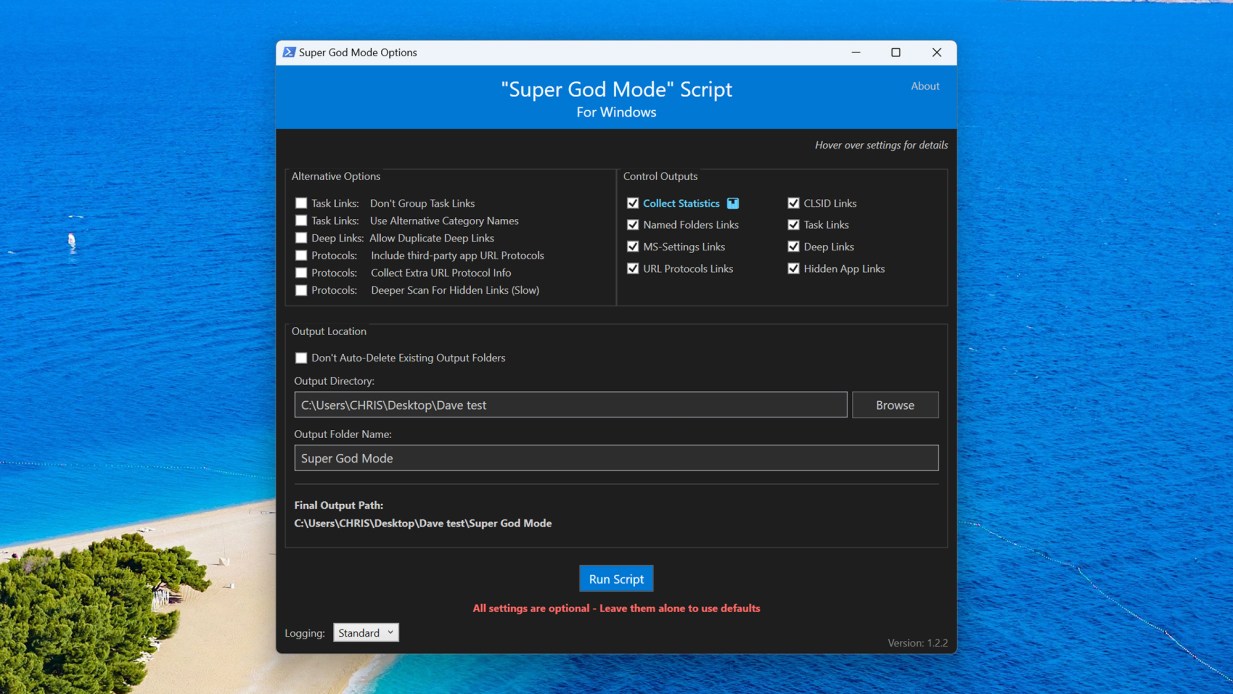The height and width of the screenshot is (694, 1233).
Task: Disable Named Folders Links output
Action: [x=633, y=224]
